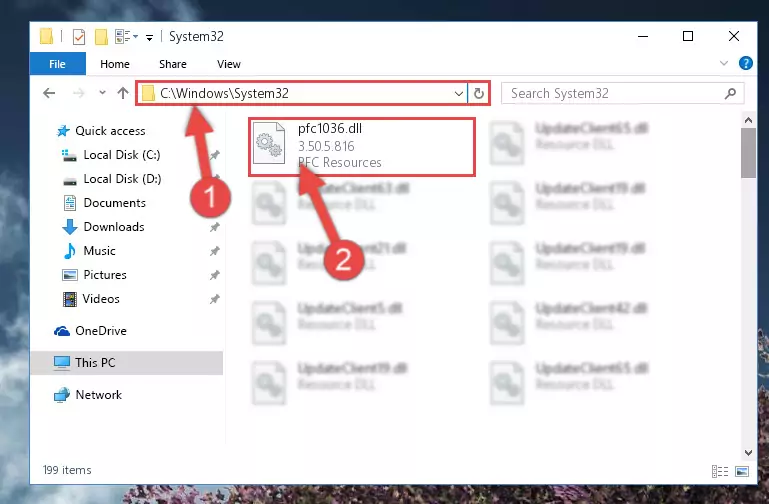Open Local Disk (C:) in sidebar
The image size is (769, 504).
121,155
